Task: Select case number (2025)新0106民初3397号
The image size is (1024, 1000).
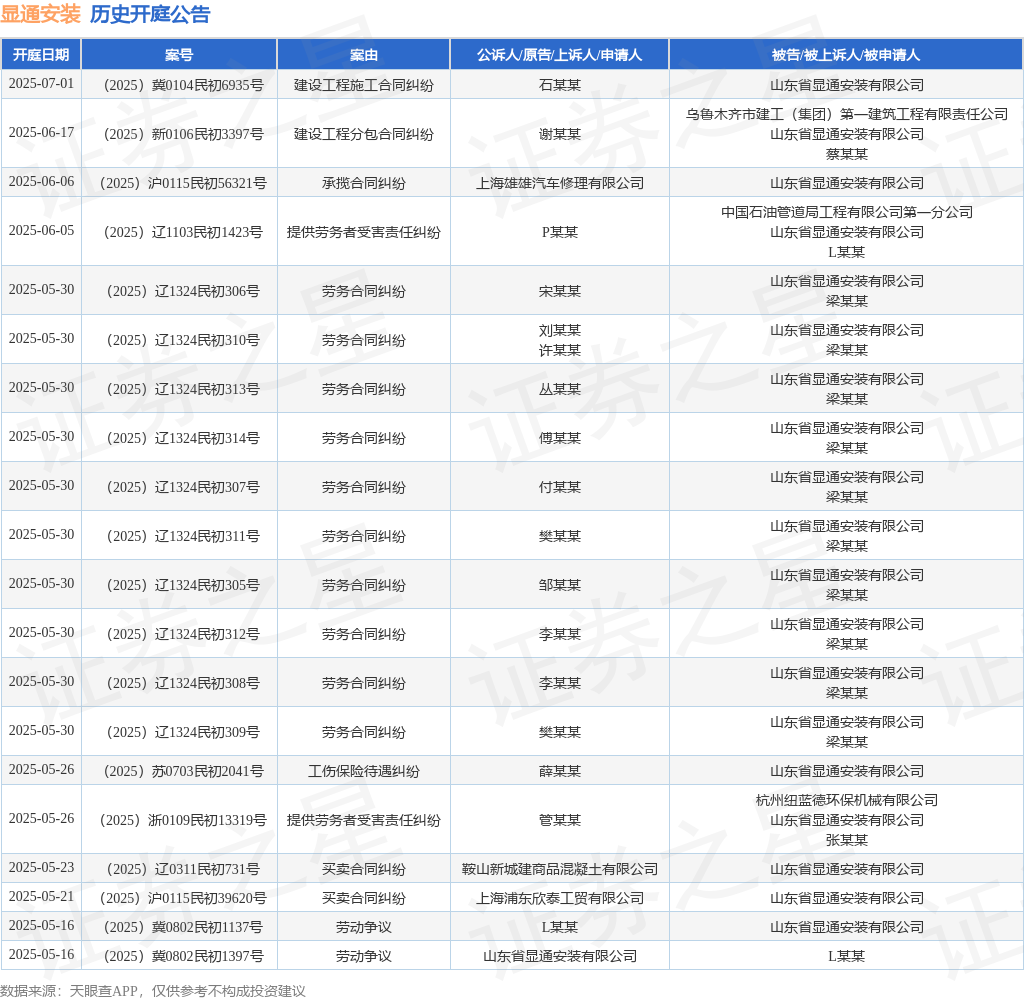Action: [183, 134]
